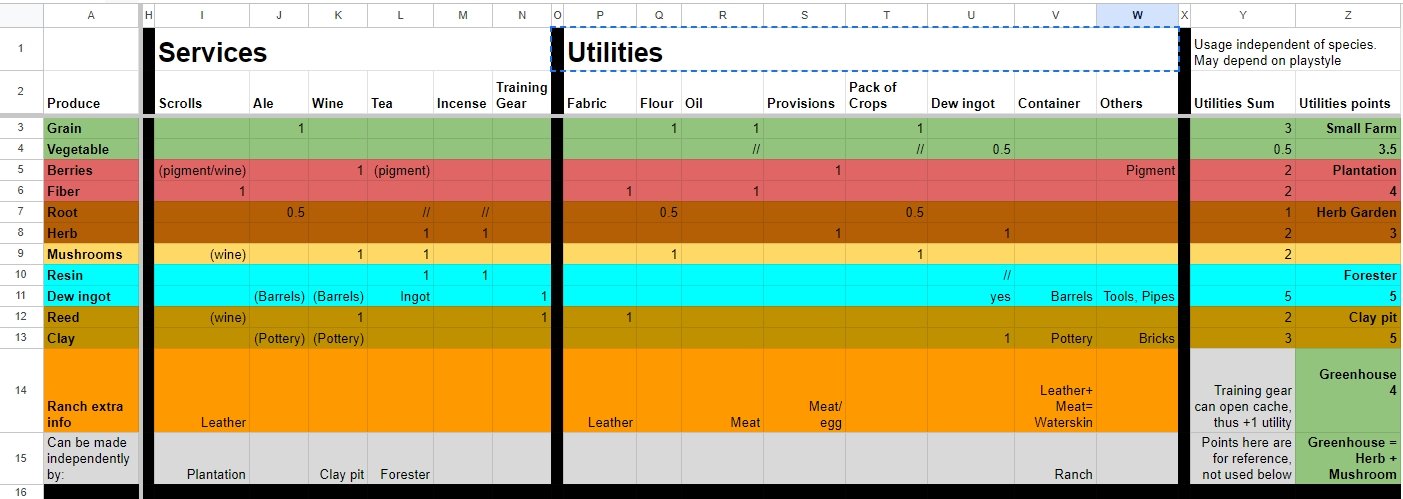Select the Small Farm cell
The width and height of the screenshot is (1403, 499).
click(x=1347, y=129)
